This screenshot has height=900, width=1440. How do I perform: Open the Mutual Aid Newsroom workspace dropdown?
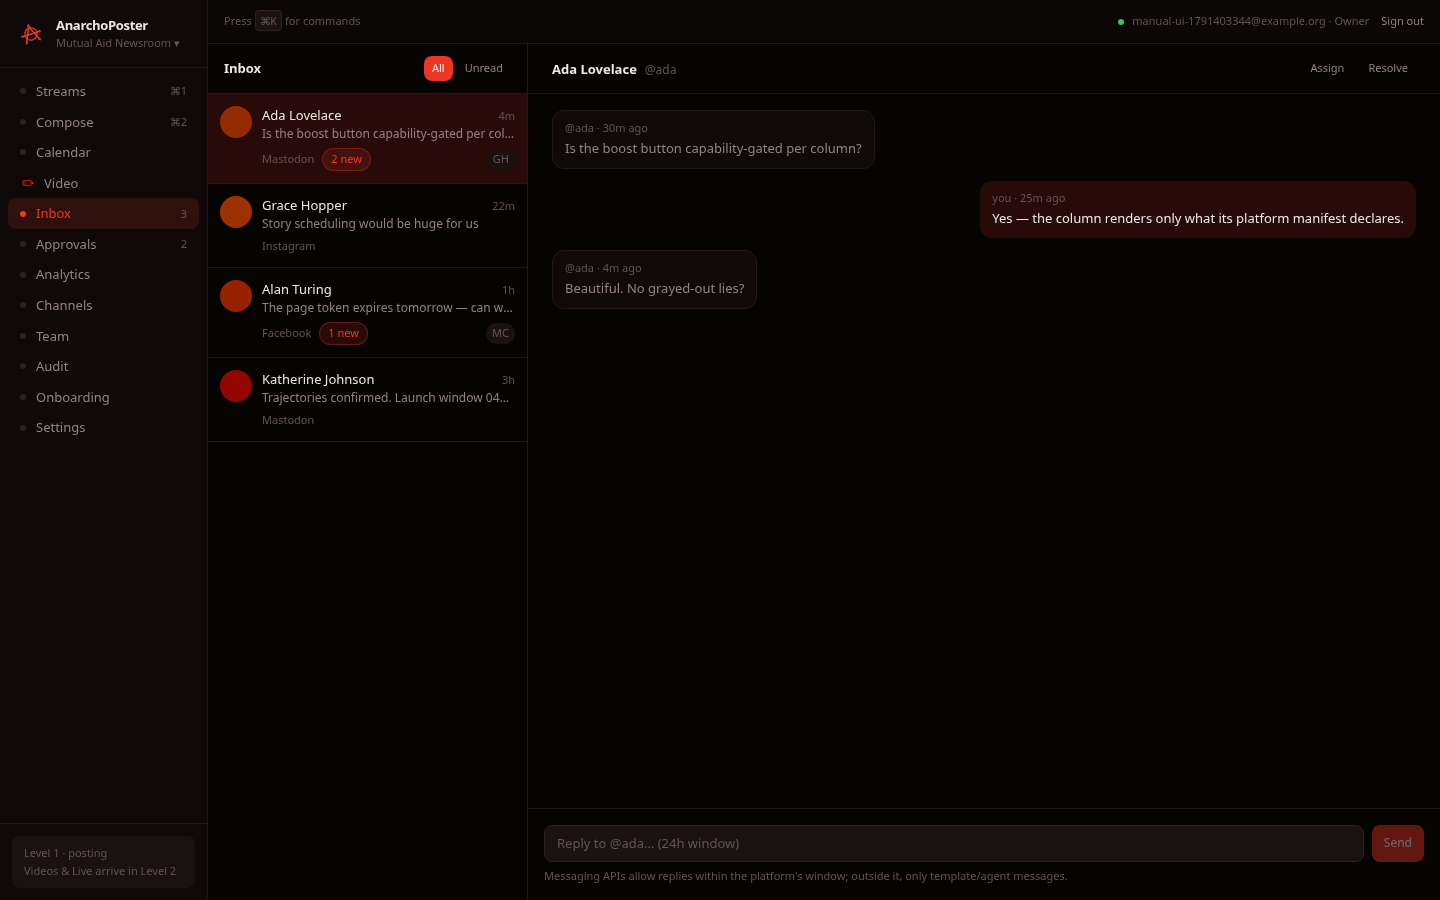tap(118, 43)
